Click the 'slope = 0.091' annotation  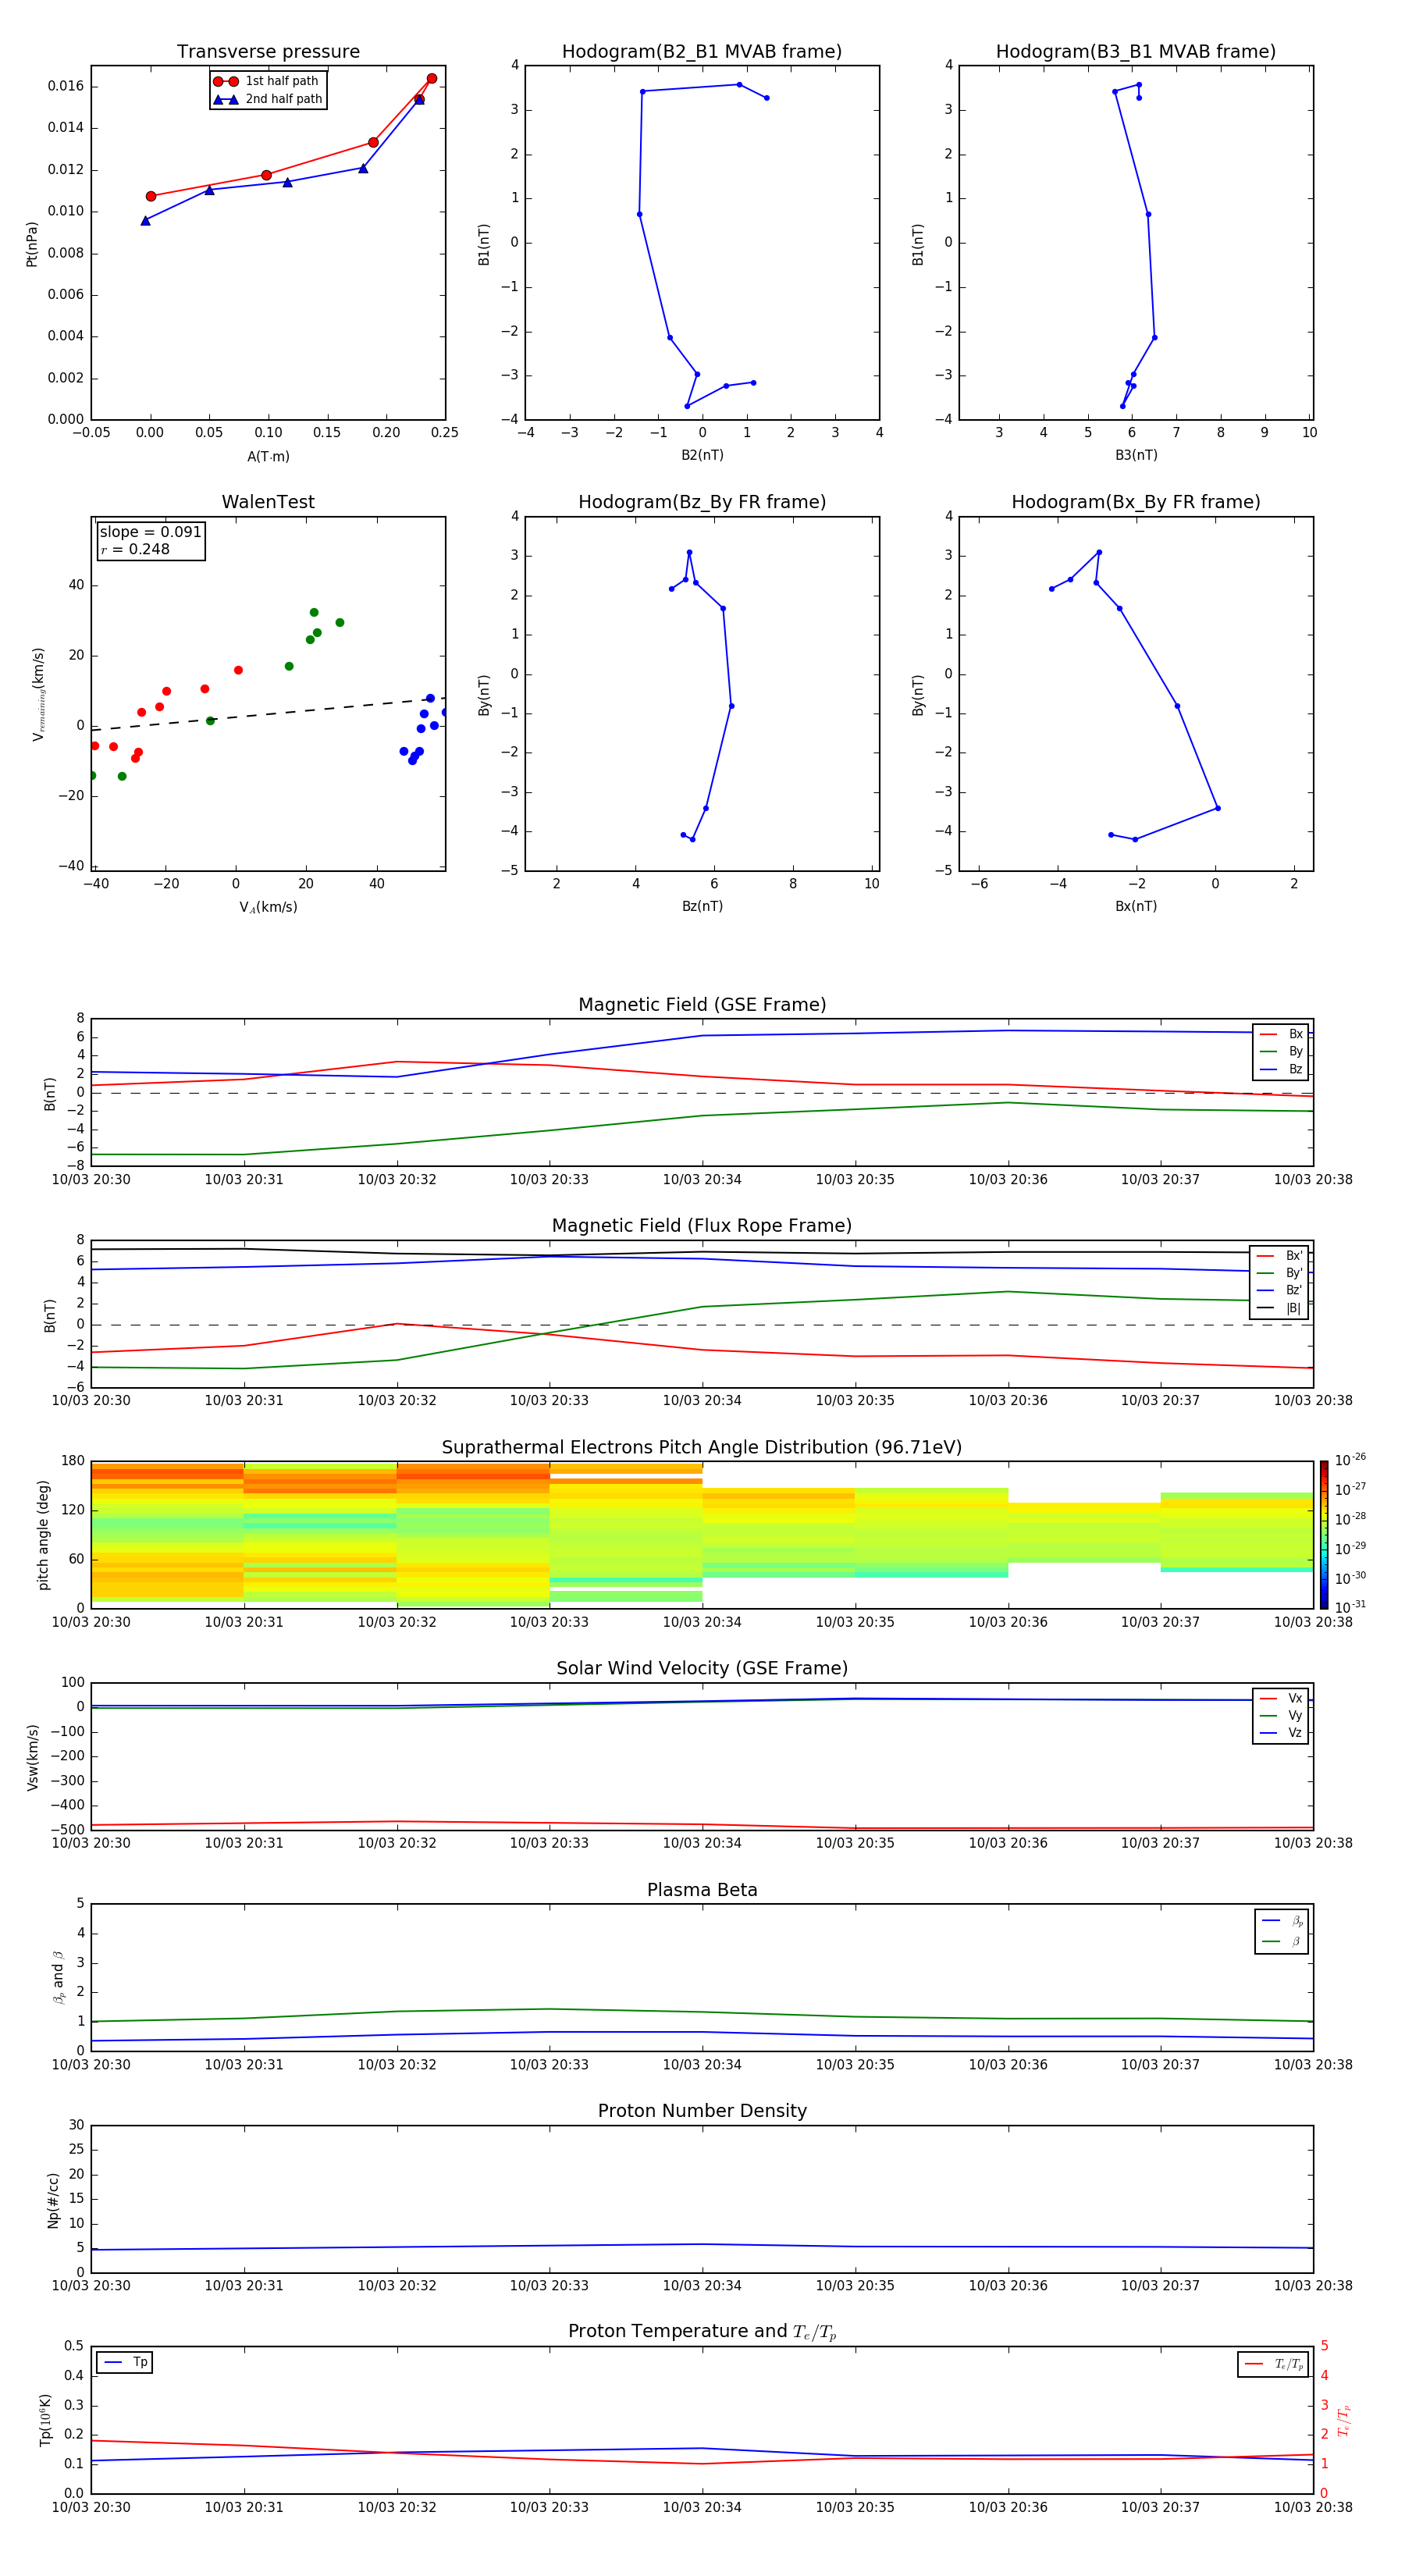(x=150, y=532)
